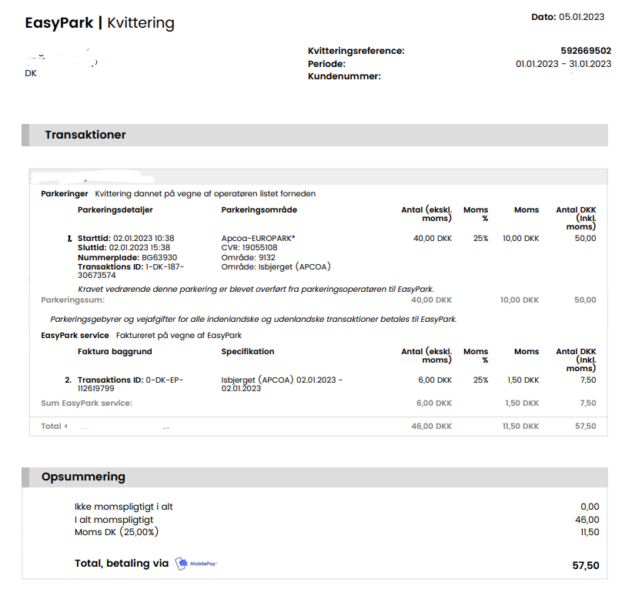
Task: Click the EasyPark Kvittering title
Action: [x=100, y=23]
